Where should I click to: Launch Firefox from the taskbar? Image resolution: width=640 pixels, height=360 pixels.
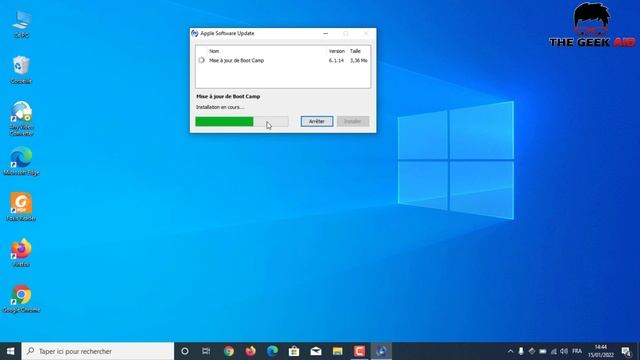tap(251, 351)
